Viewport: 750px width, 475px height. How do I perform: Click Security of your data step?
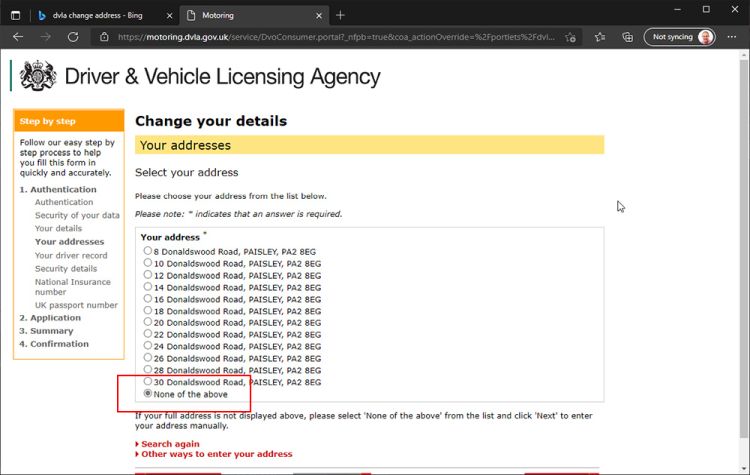pyautogui.click(x=77, y=215)
